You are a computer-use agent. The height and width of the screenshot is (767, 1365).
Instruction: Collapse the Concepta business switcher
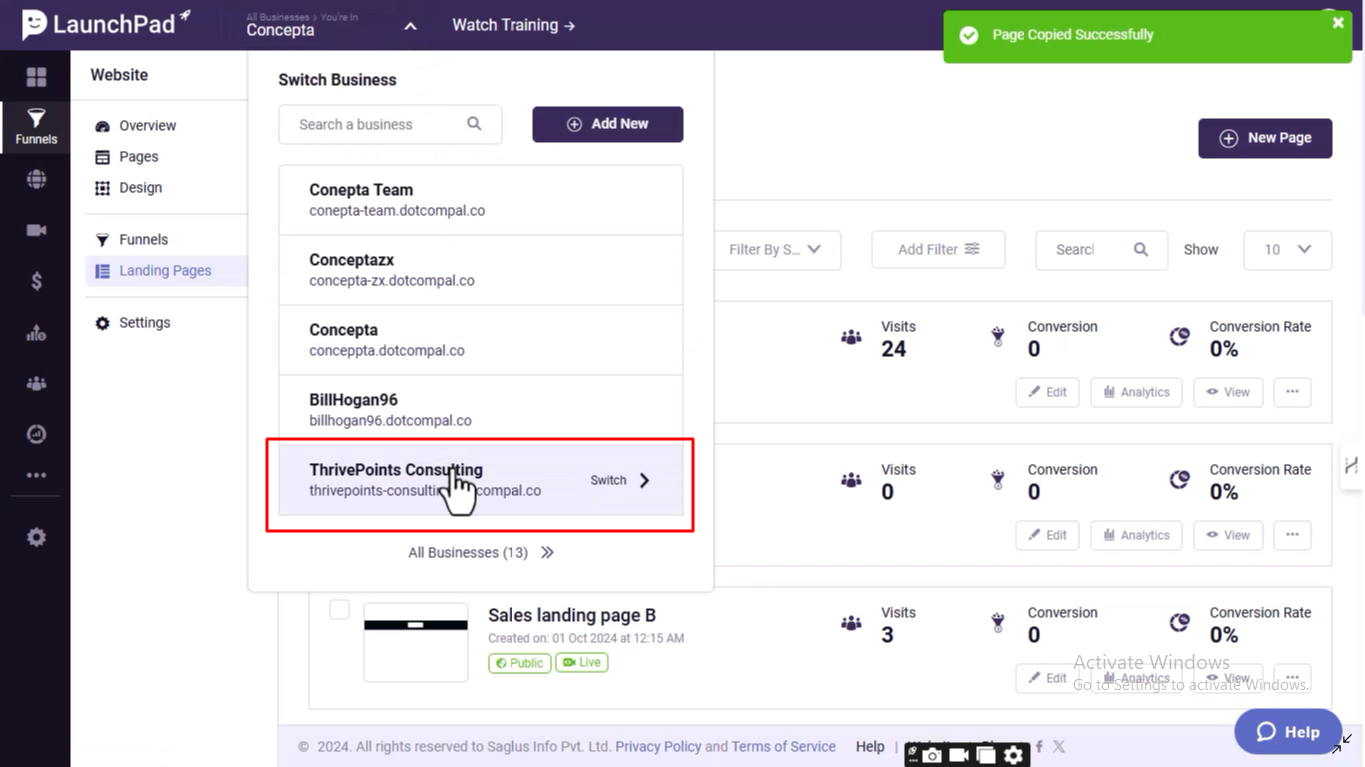(x=410, y=26)
